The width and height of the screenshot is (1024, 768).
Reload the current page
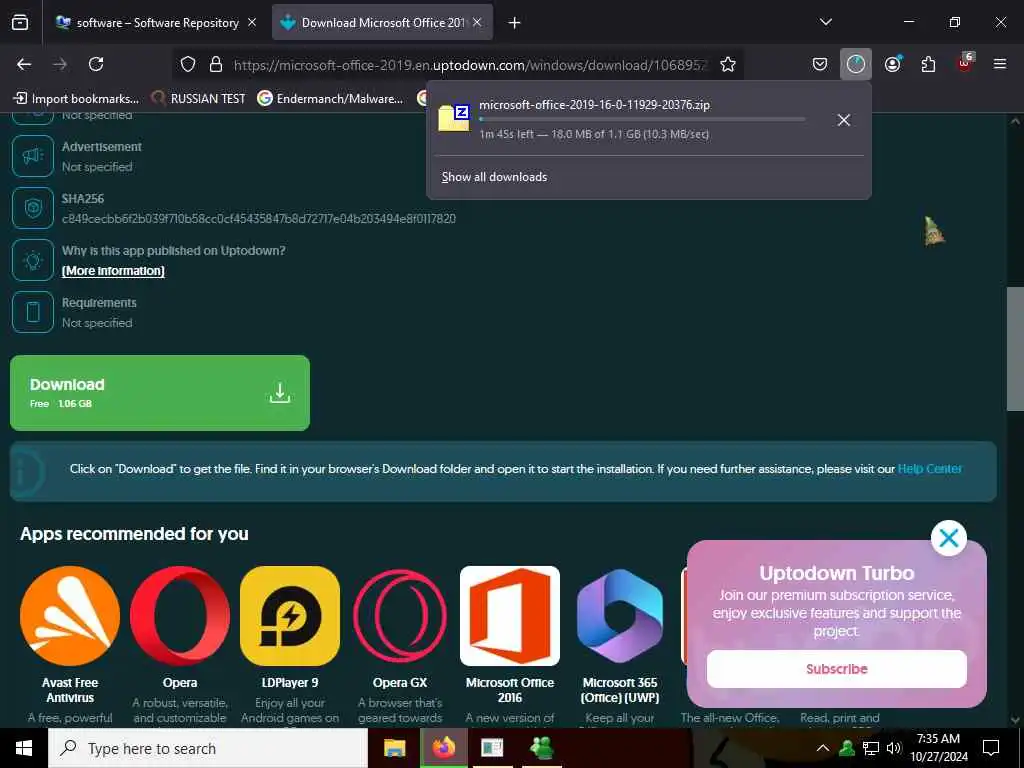96,64
